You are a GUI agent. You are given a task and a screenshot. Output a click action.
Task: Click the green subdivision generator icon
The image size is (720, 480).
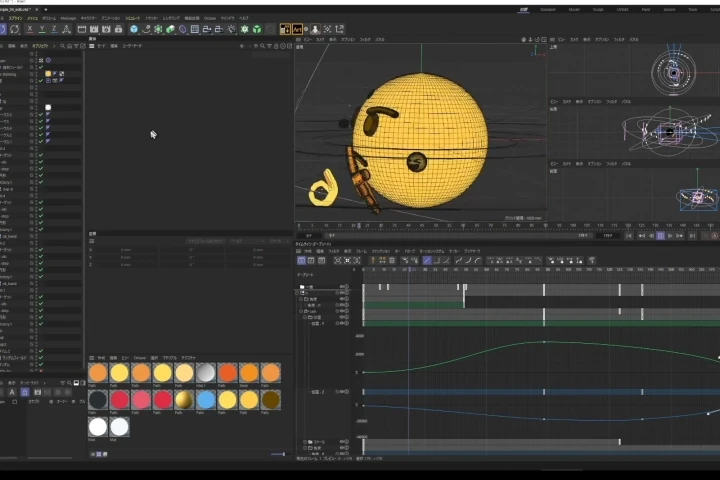click(x=158, y=29)
